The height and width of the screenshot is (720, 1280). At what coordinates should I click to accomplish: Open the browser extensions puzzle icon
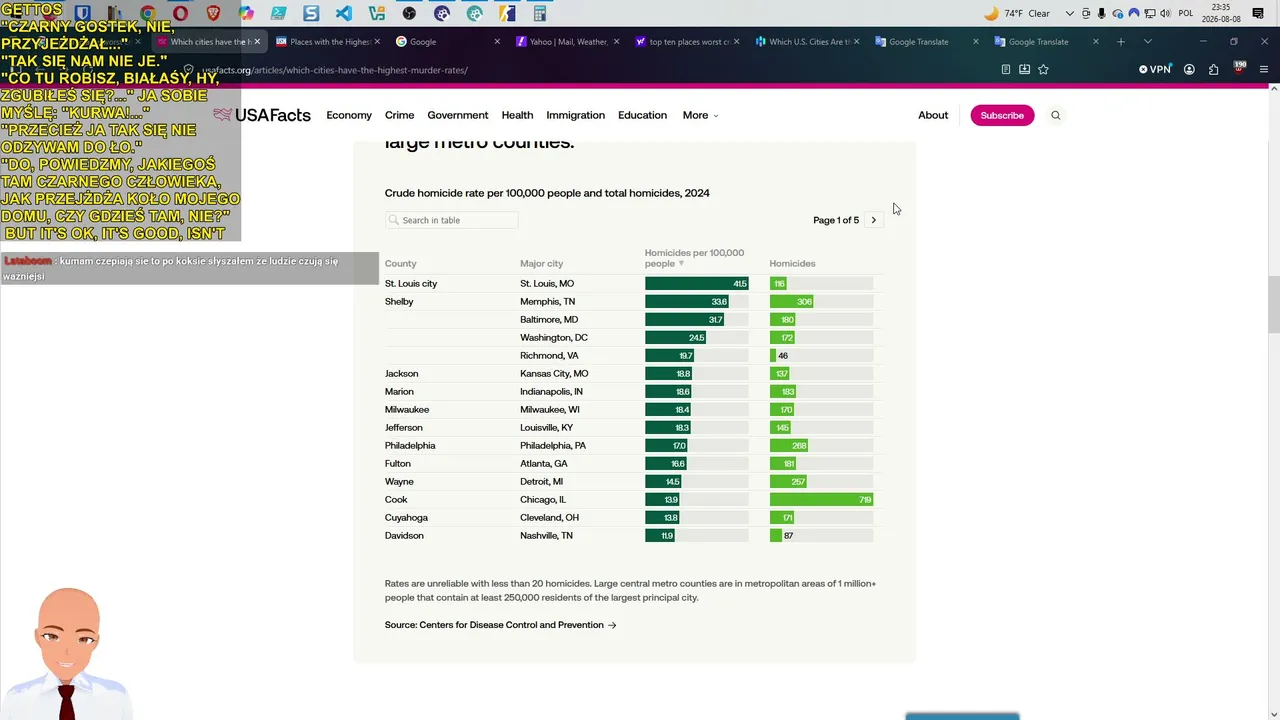tap(1213, 70)
